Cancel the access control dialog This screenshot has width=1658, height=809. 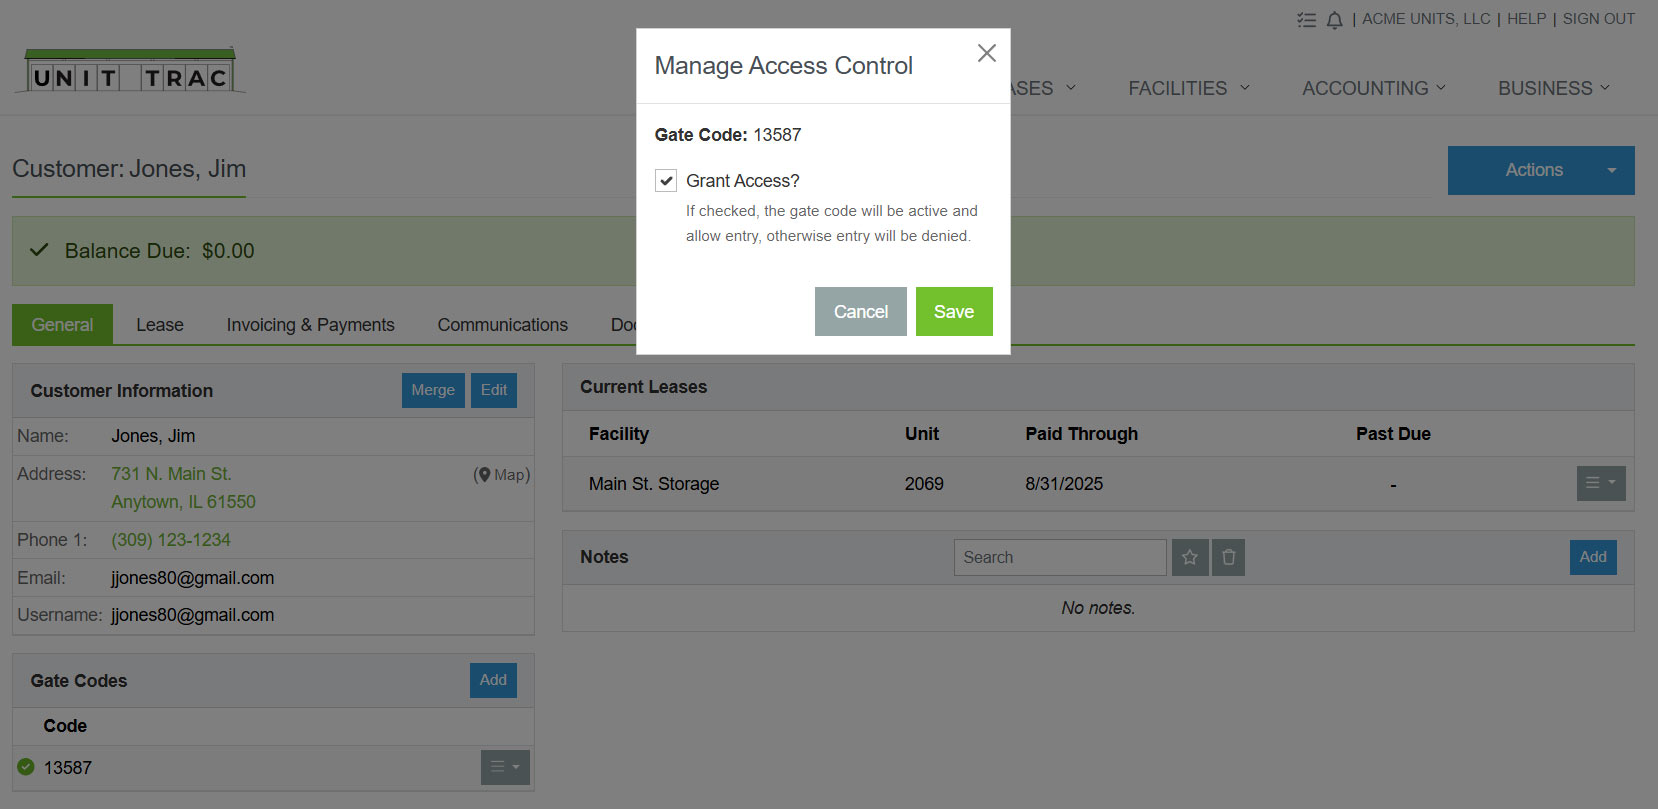point(860,312)
